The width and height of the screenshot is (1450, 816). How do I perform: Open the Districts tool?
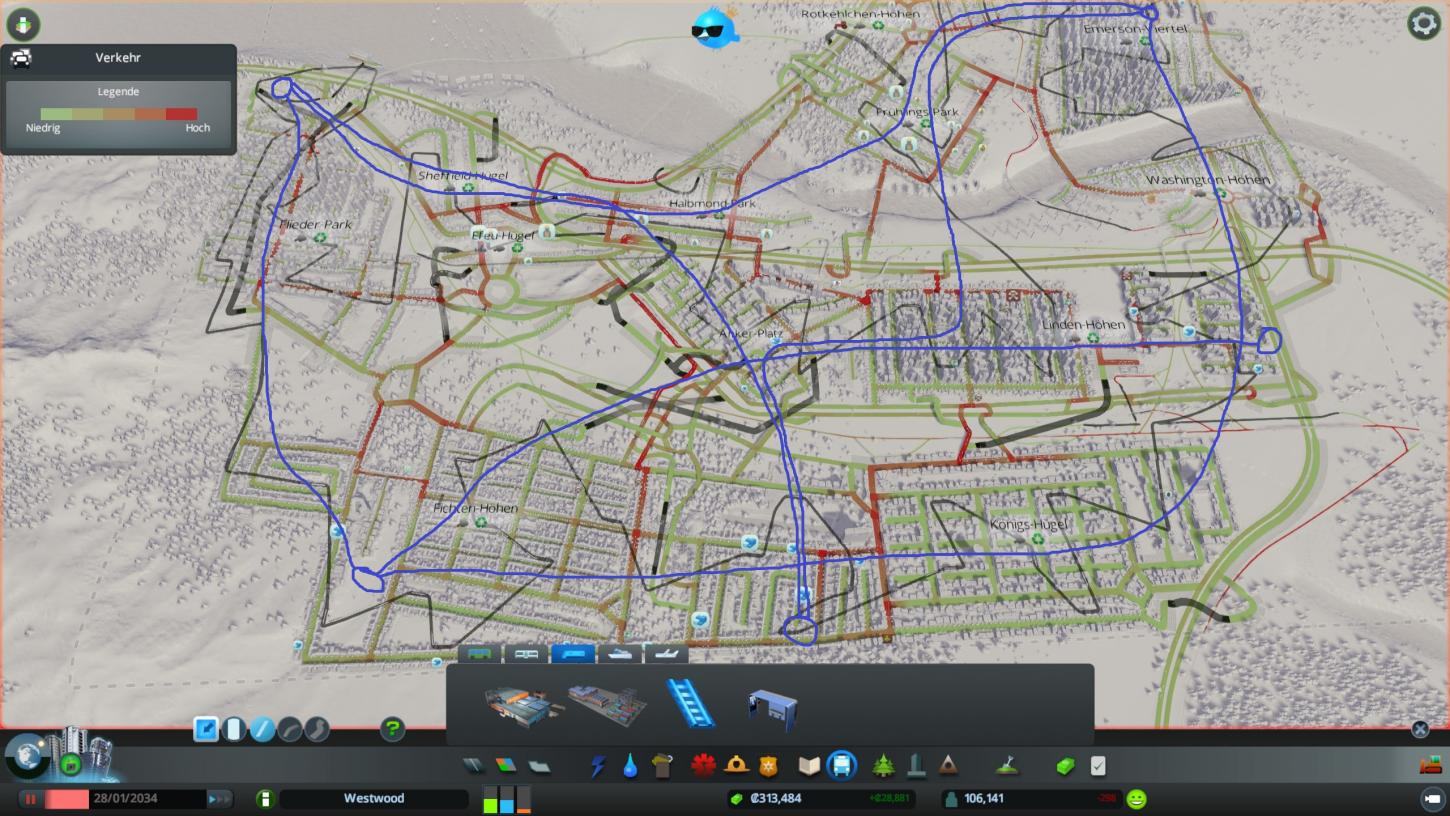[539, 766]
